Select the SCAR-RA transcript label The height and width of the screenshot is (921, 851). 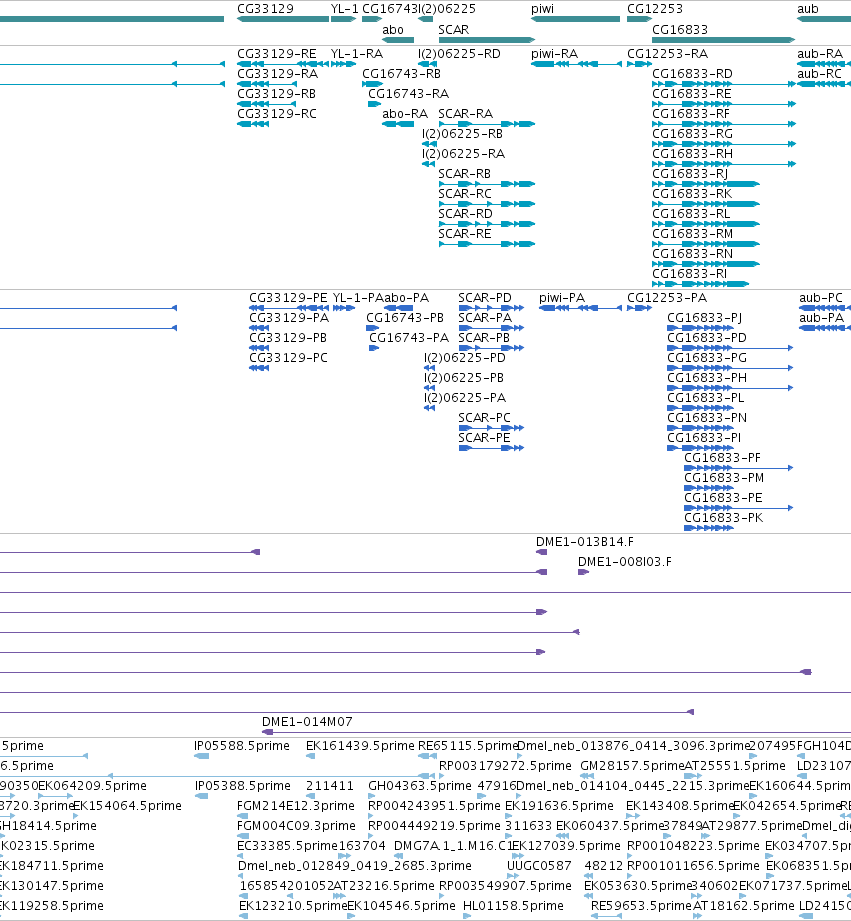[465, 114]
